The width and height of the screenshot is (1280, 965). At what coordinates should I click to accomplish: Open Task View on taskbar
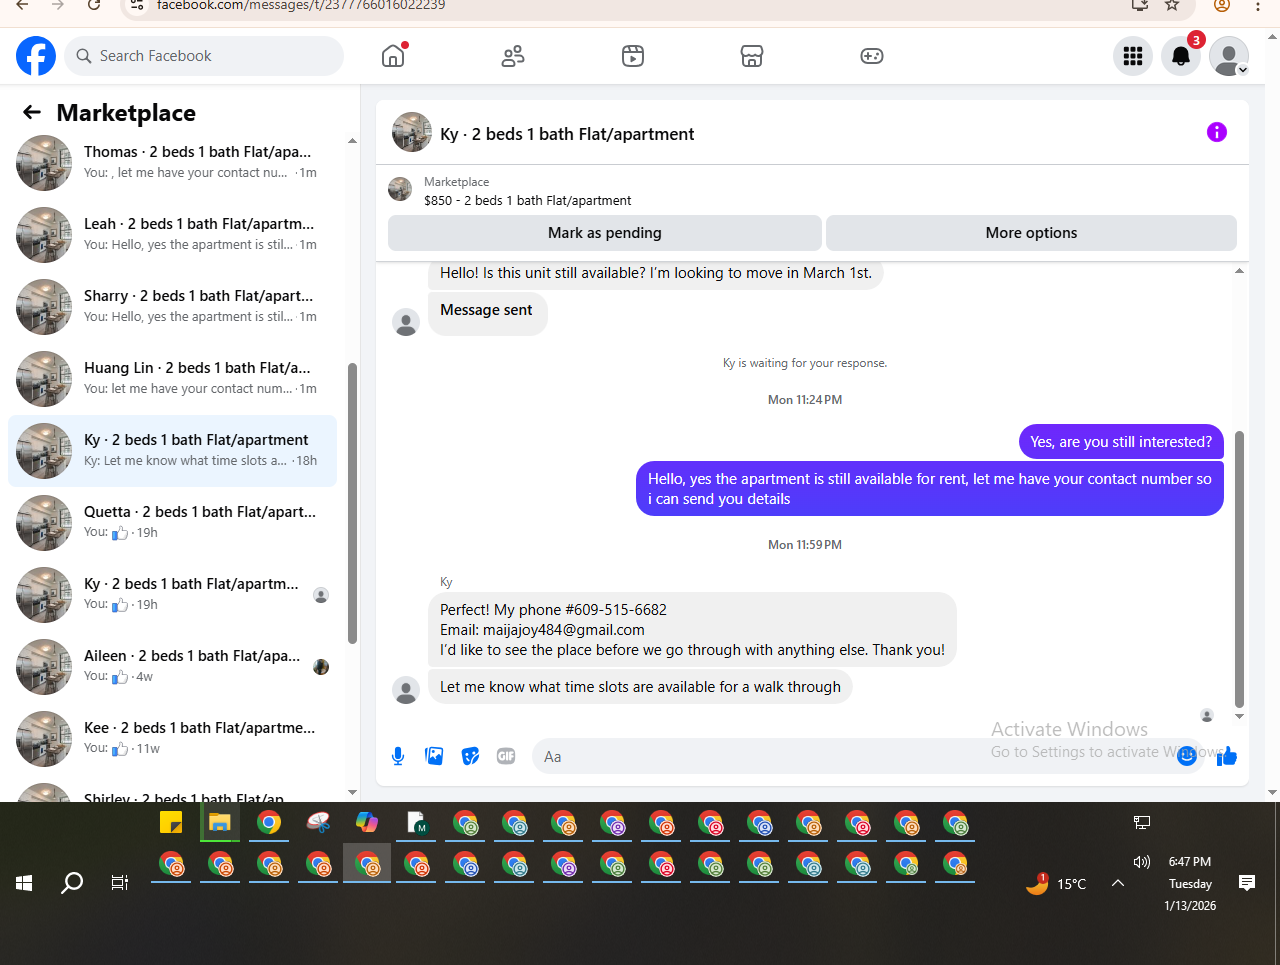120,883
